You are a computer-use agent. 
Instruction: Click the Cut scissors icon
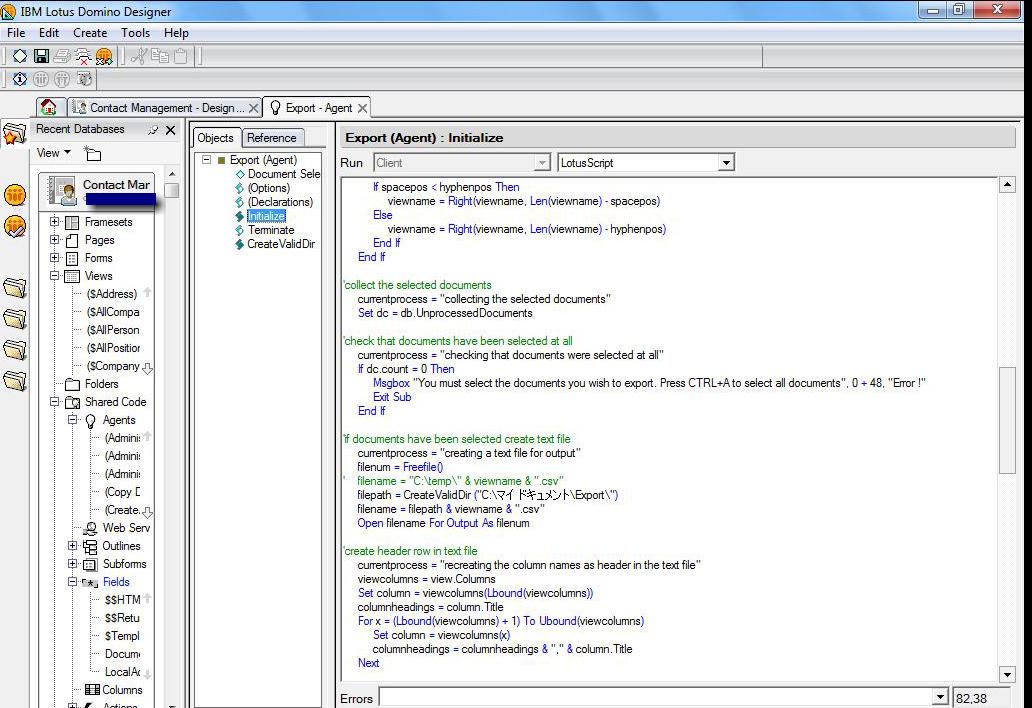click(138, 57)
